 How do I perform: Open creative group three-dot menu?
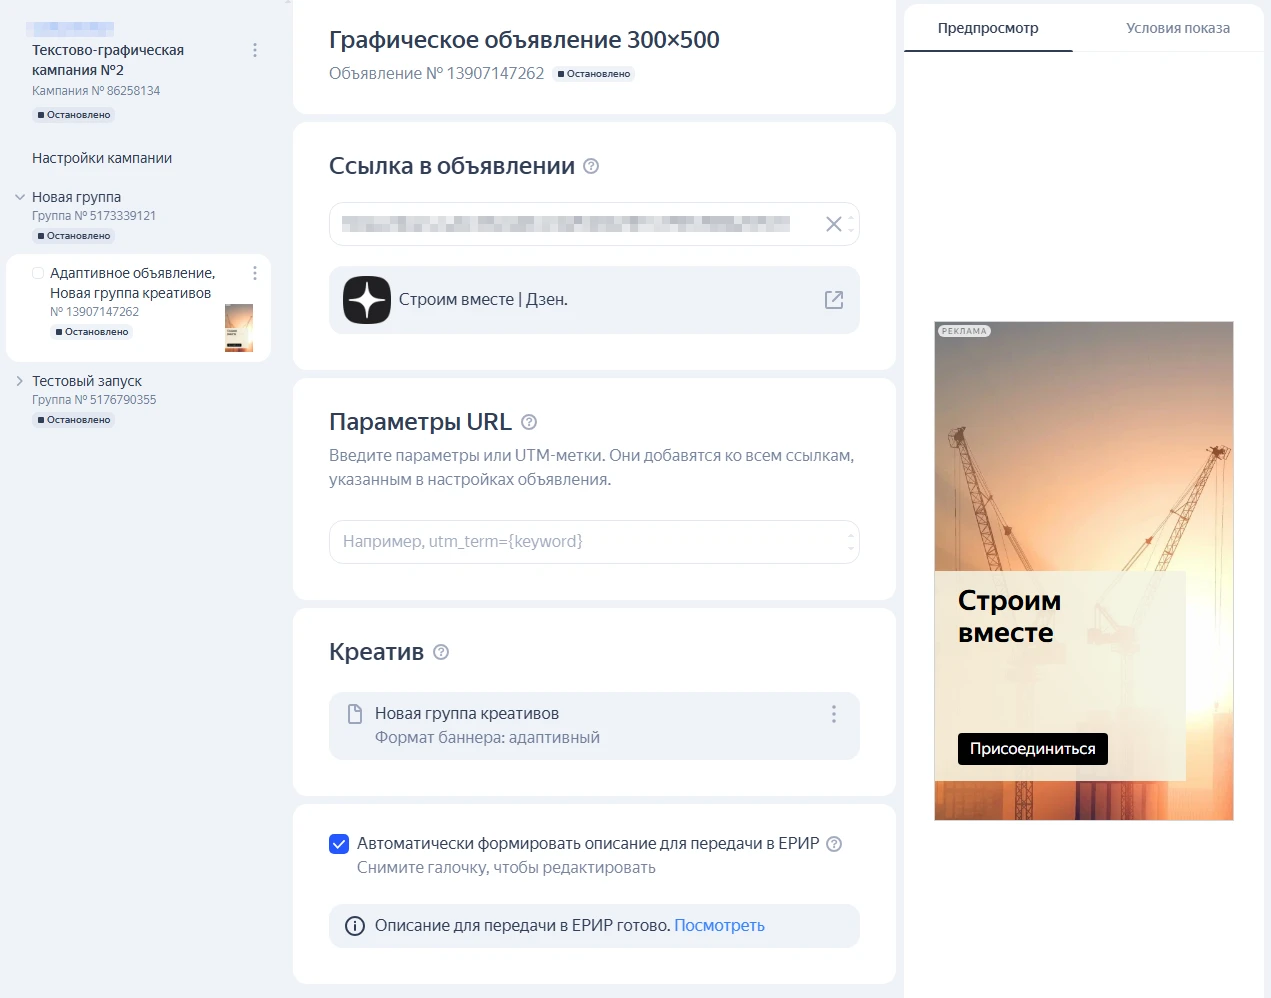(x=834, y=714)
